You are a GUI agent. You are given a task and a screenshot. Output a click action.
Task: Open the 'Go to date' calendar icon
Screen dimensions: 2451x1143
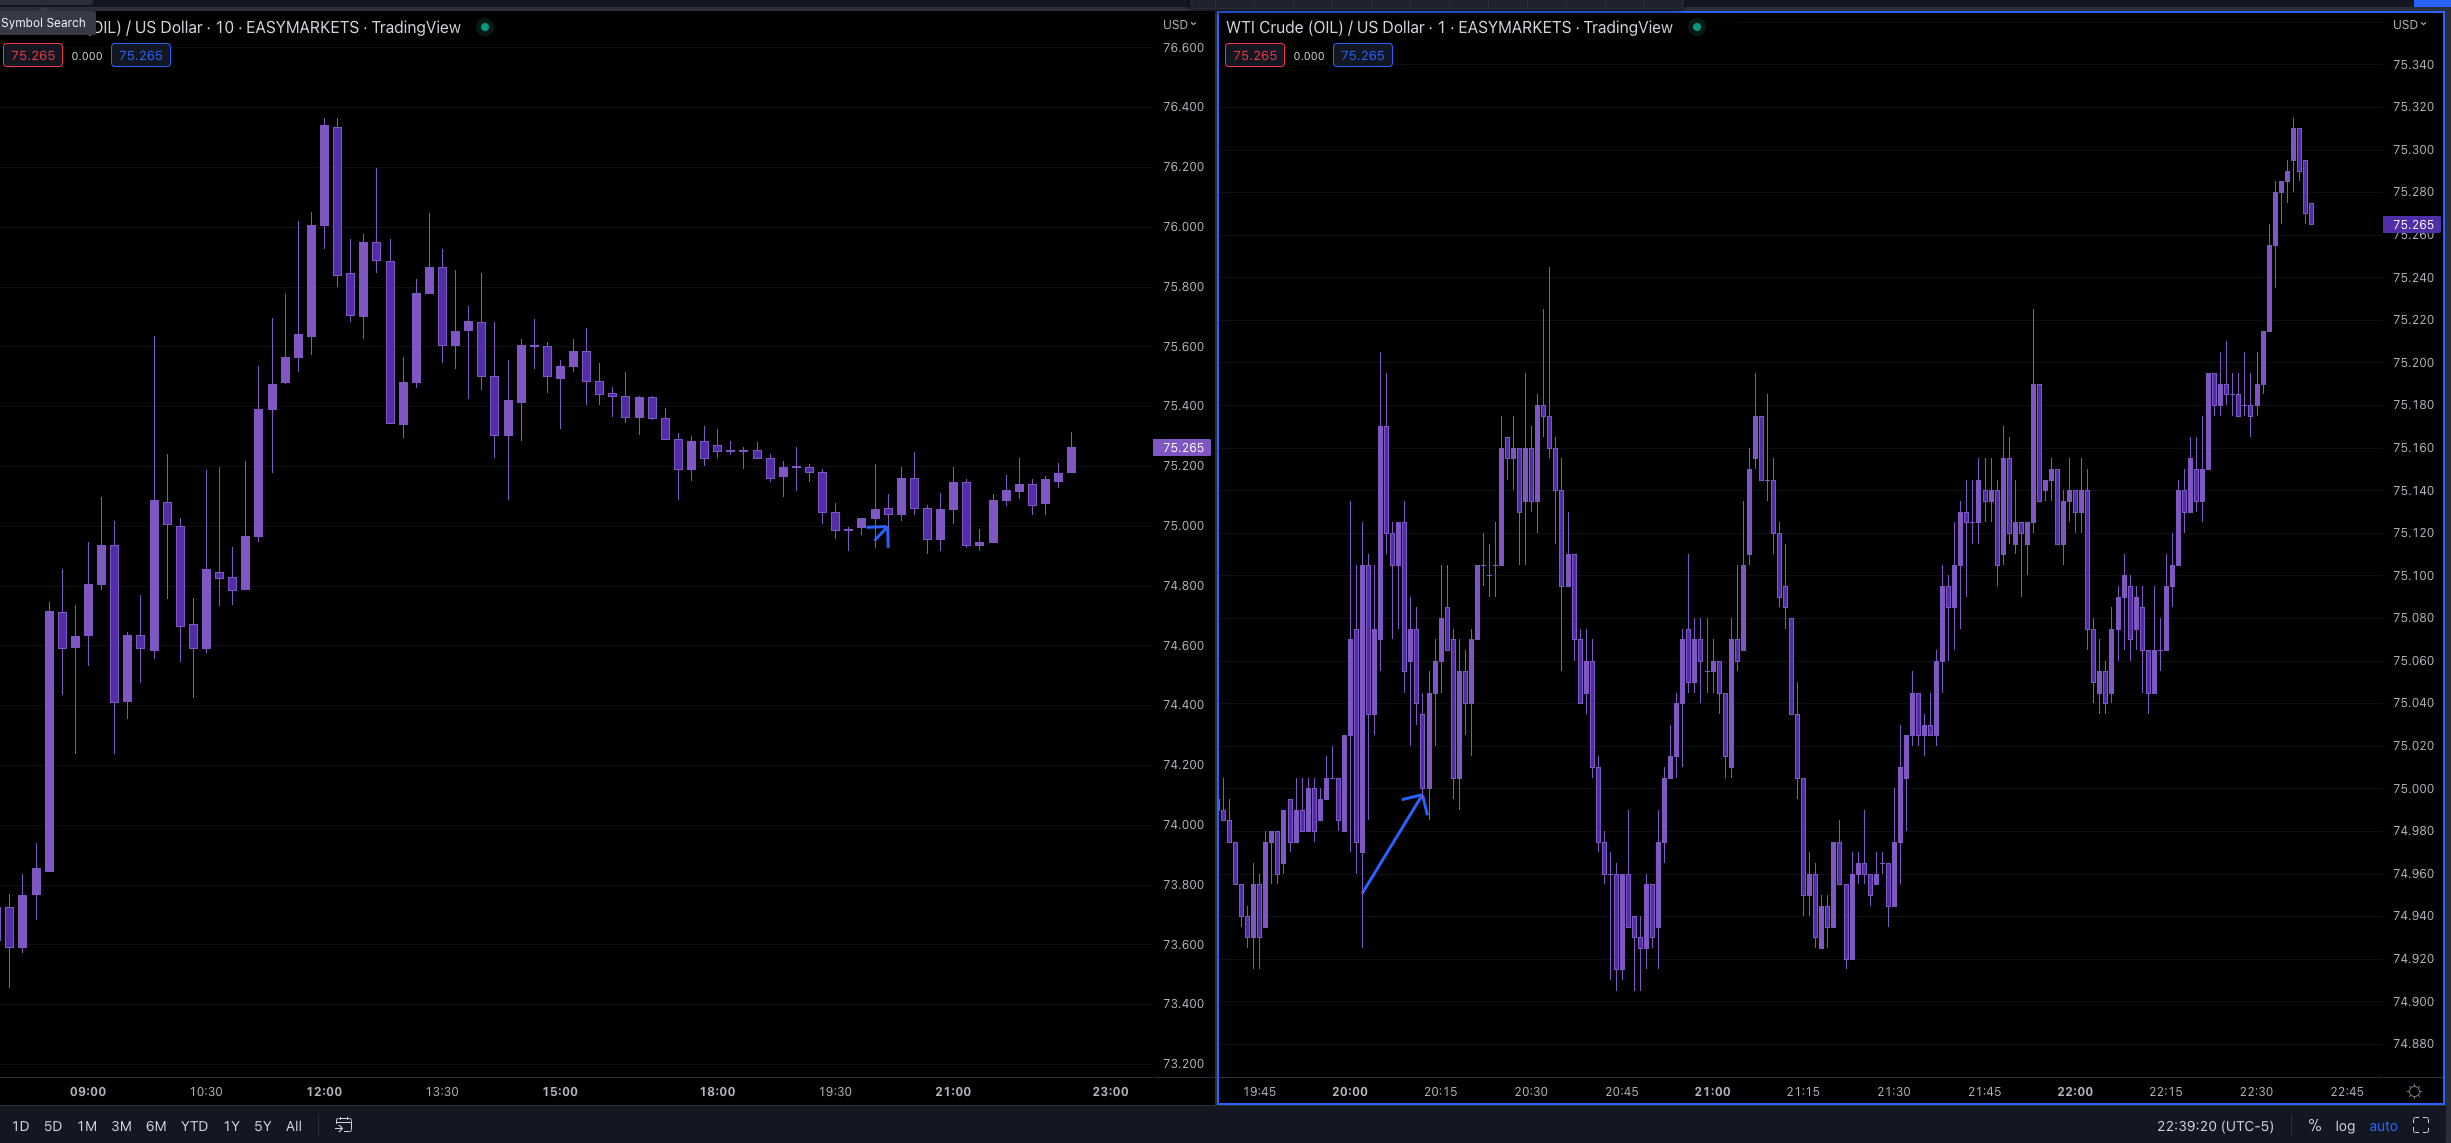click(343, 1126)
